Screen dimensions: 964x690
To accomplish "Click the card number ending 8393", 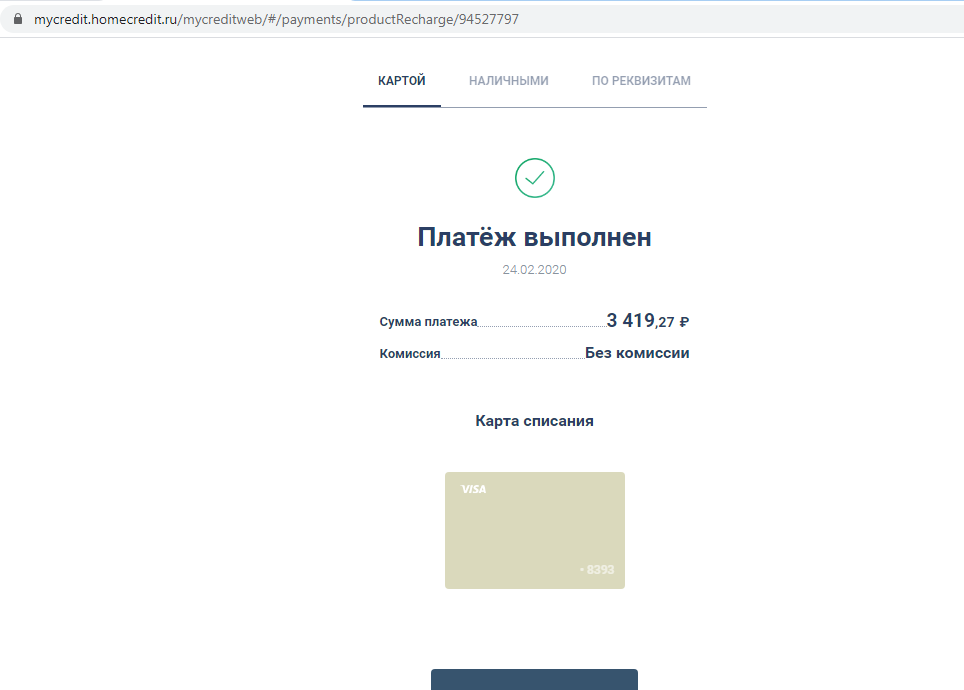I will coord(598,570).
